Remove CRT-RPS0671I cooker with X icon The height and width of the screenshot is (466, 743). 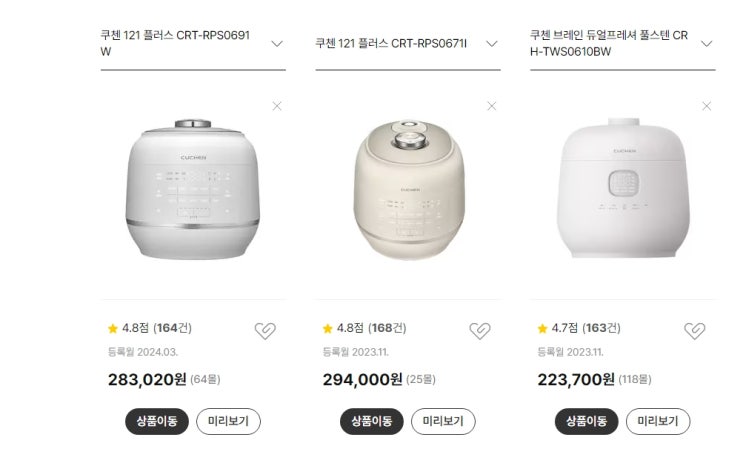click(x=492, y=106)
